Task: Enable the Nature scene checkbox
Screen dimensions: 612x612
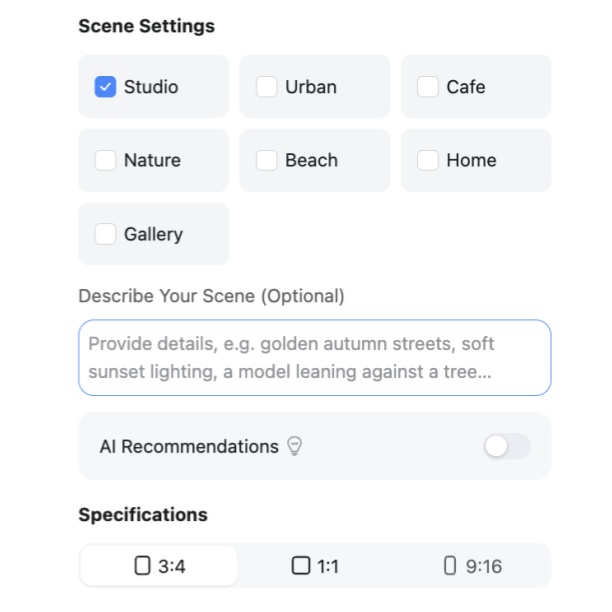Action: click(x=105, y=160)
